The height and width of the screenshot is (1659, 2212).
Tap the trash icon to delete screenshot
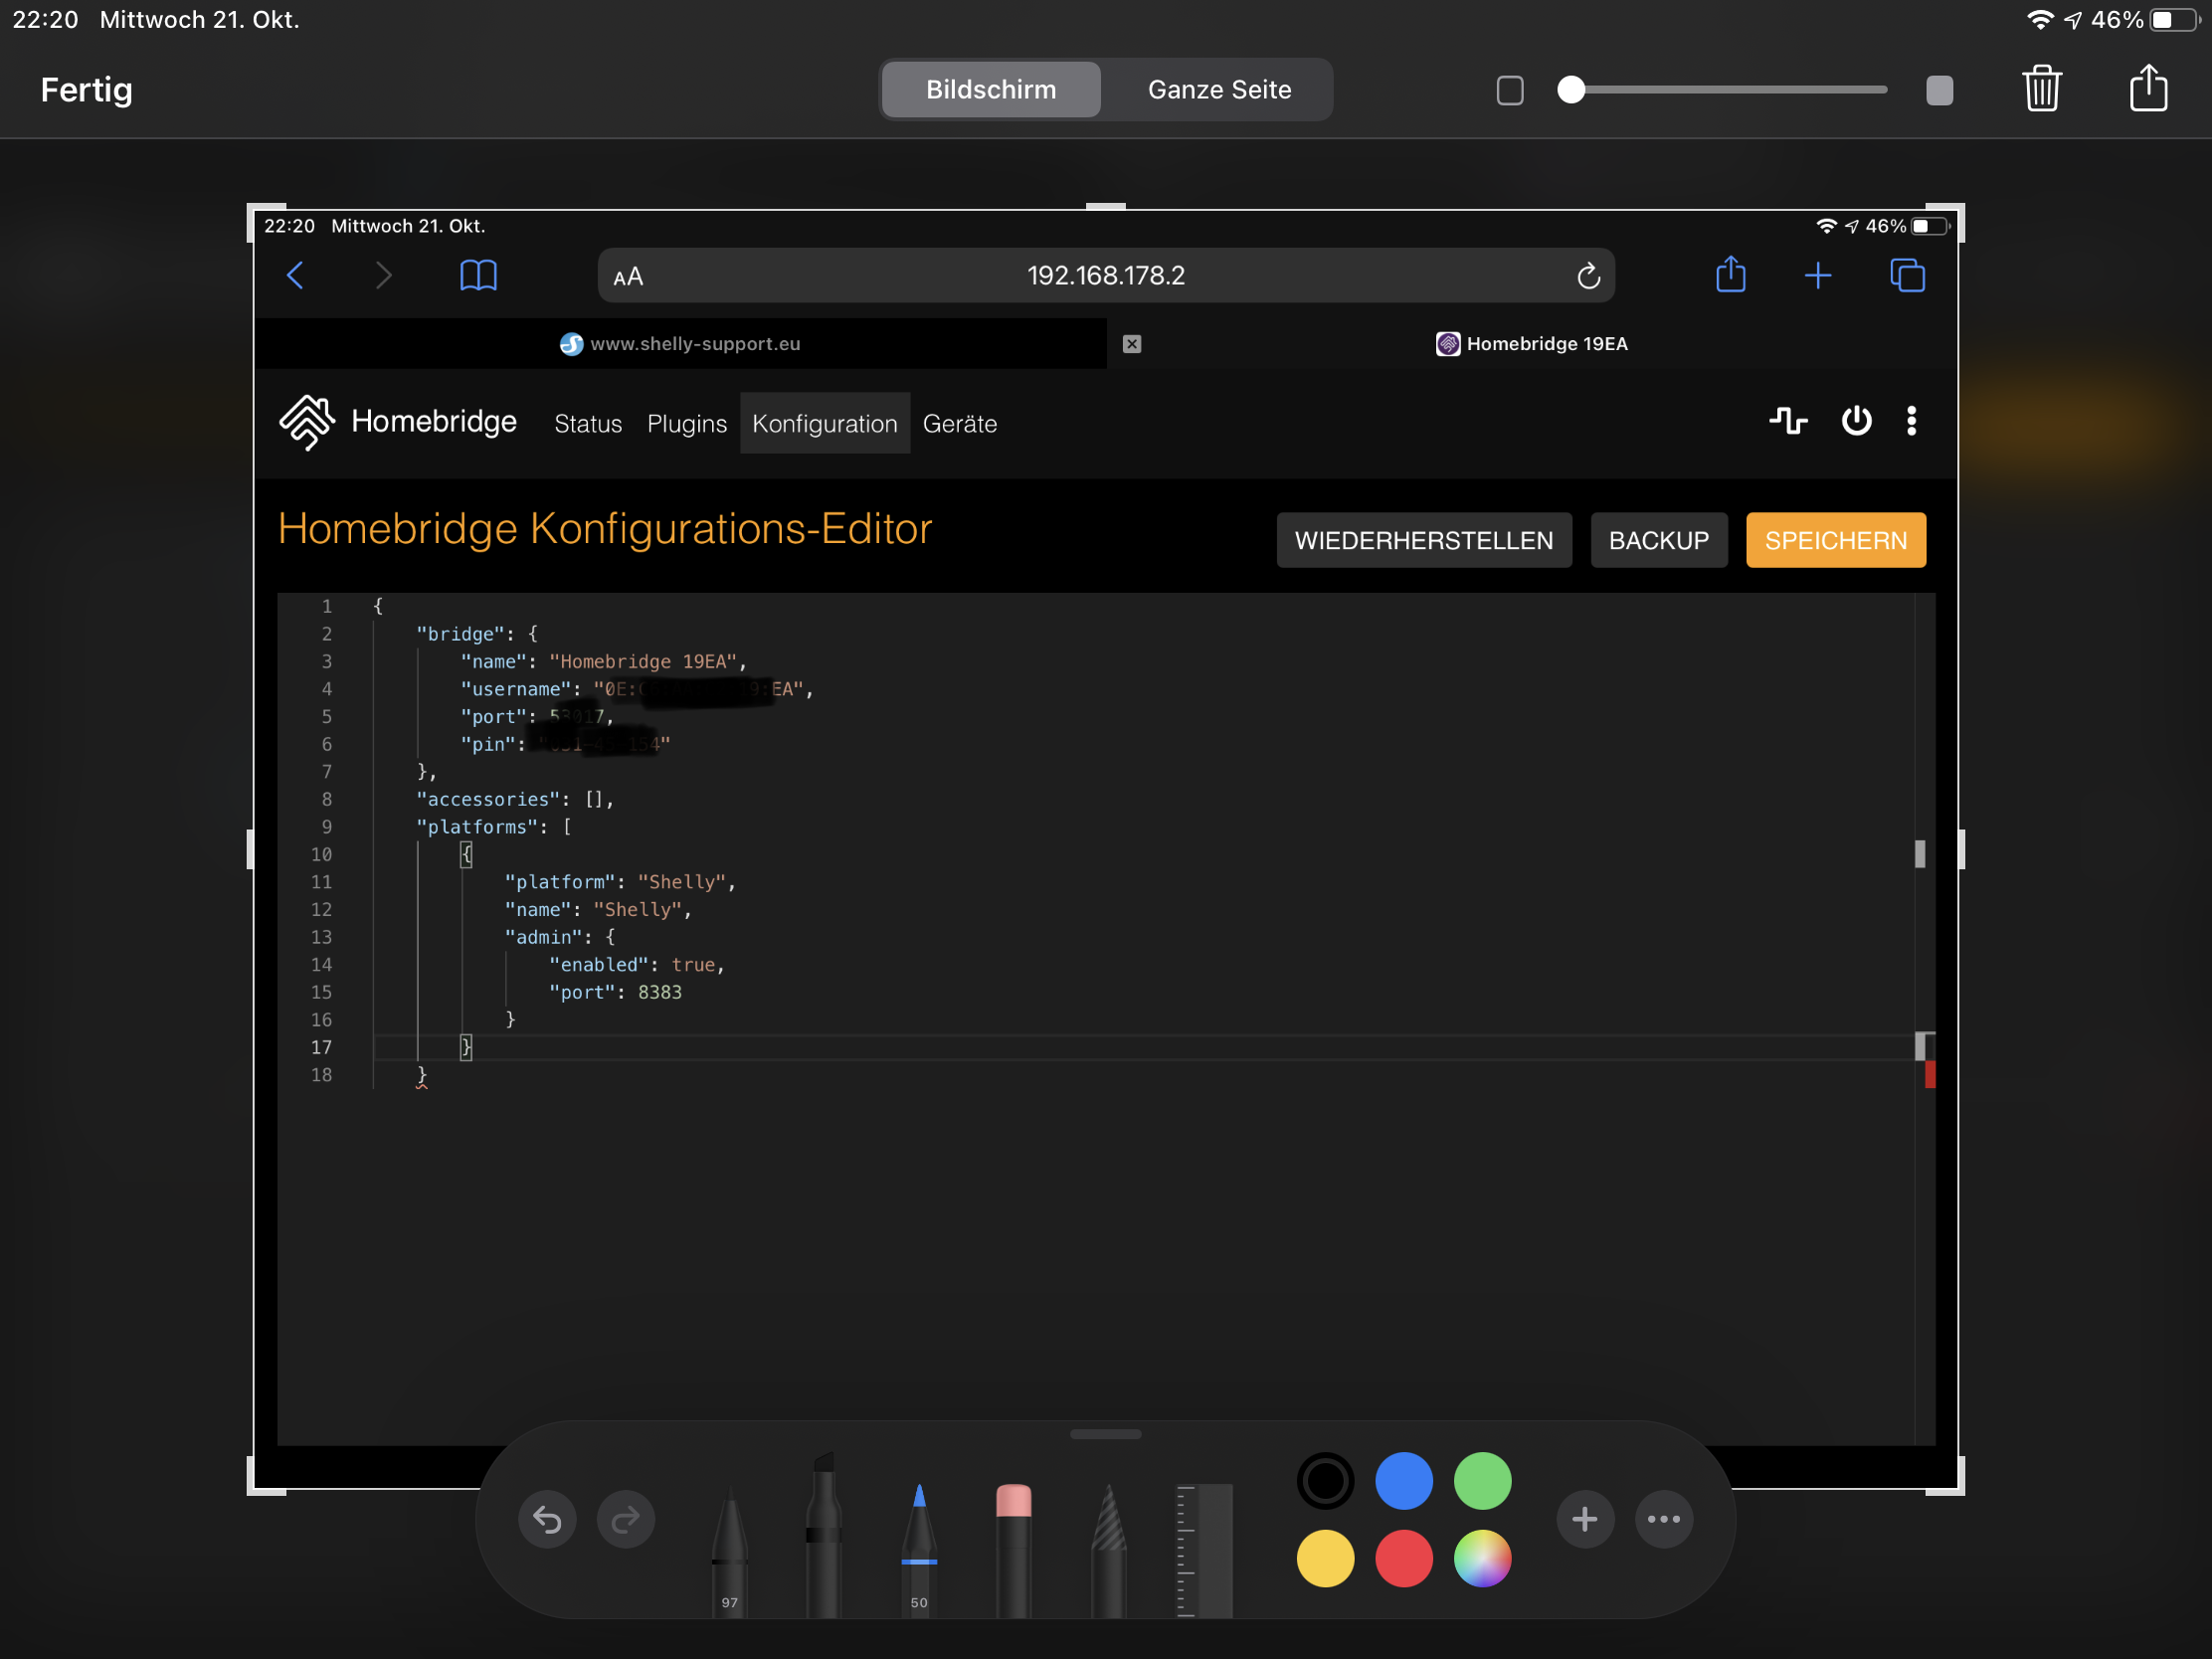2041,89
